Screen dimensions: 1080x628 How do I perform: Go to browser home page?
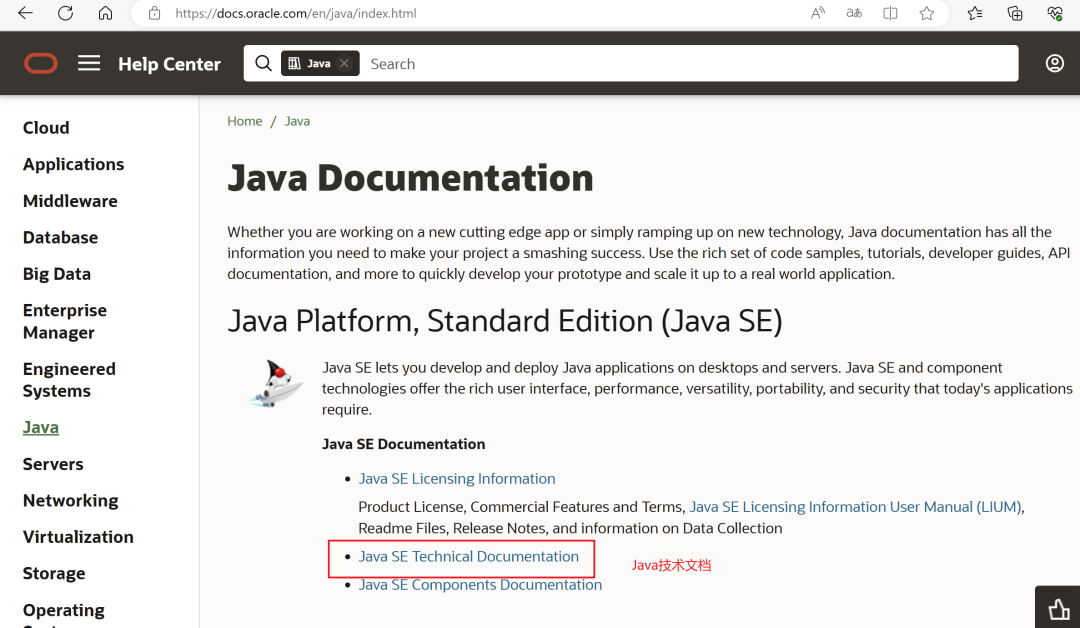click(x=105, y=13)
